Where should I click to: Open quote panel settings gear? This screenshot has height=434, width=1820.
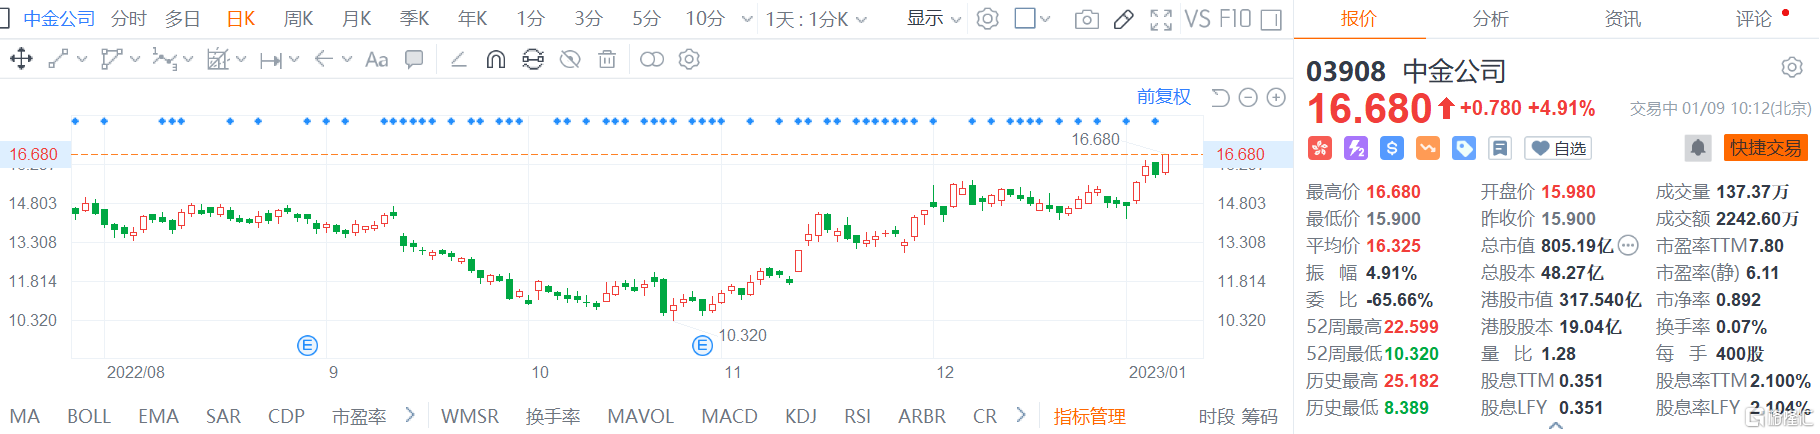[x=1792, y=68]
